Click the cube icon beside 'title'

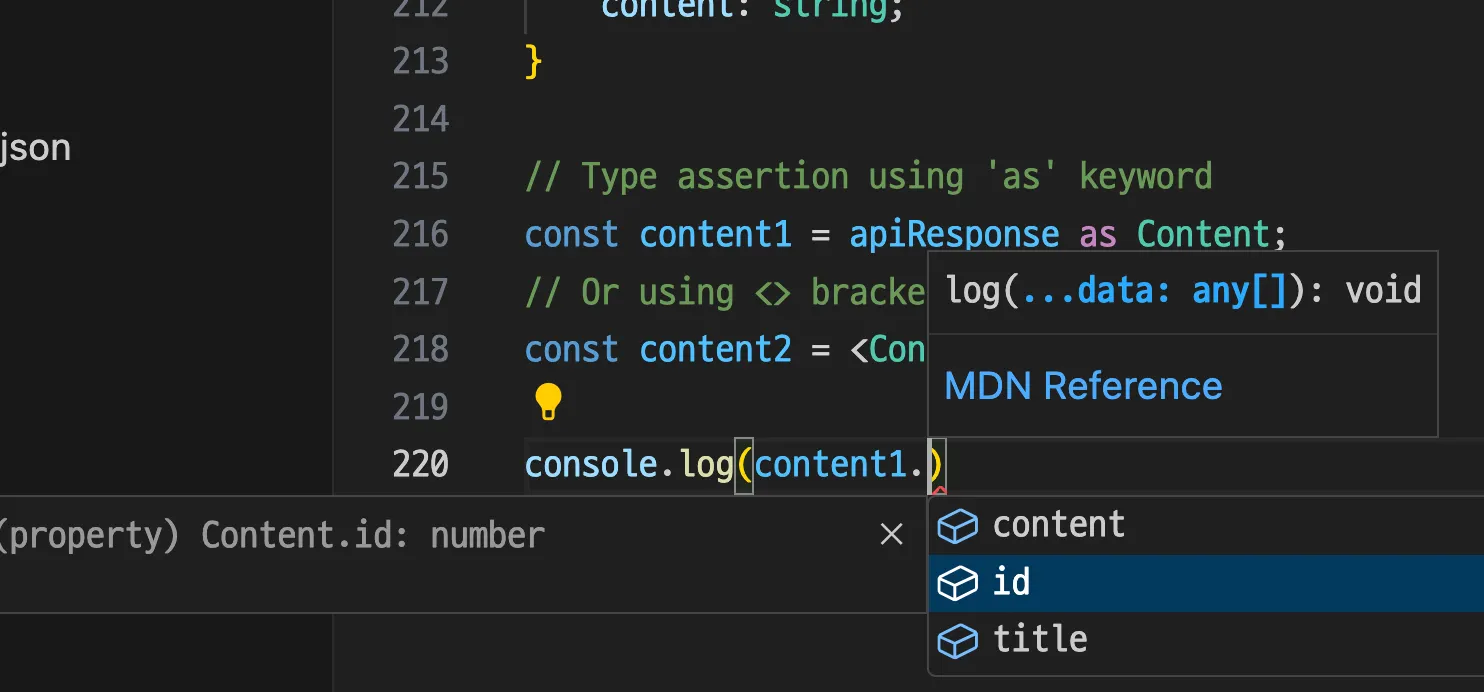pos(958,640)
